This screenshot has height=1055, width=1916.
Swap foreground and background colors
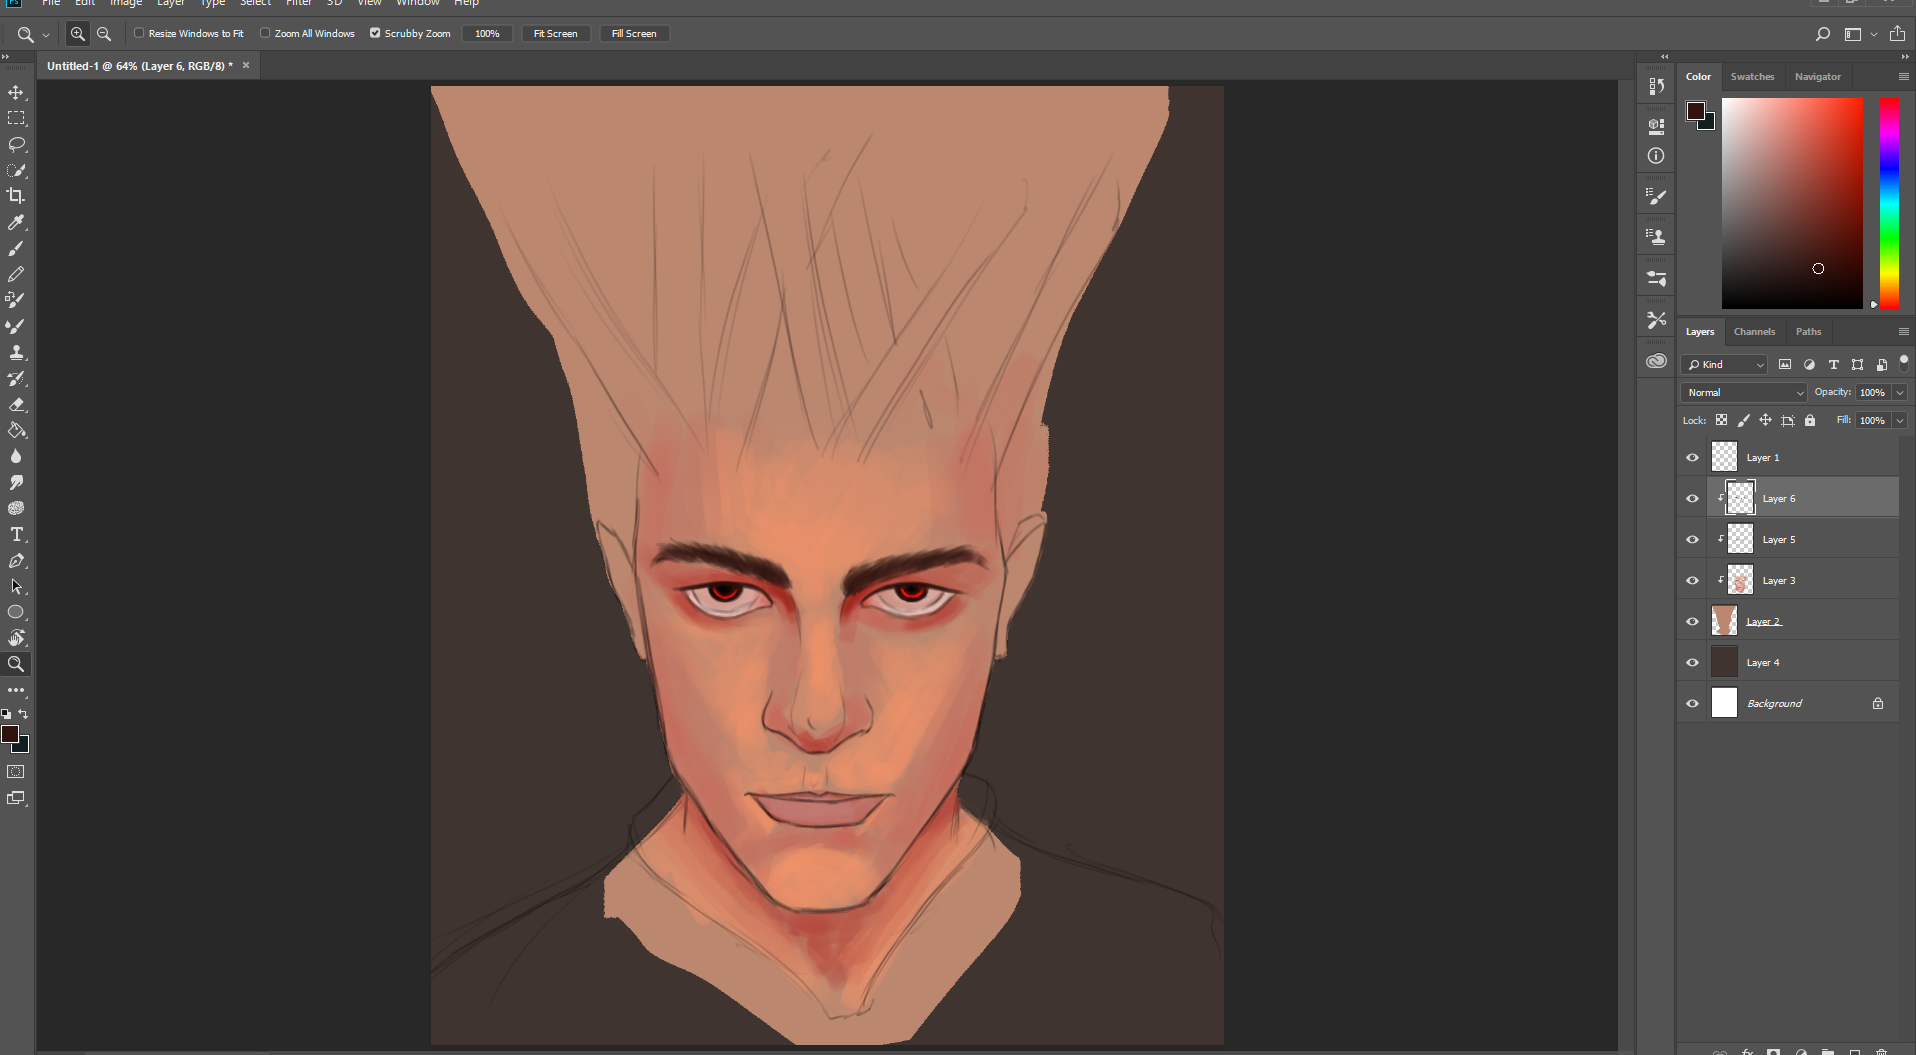coord(23,714)
